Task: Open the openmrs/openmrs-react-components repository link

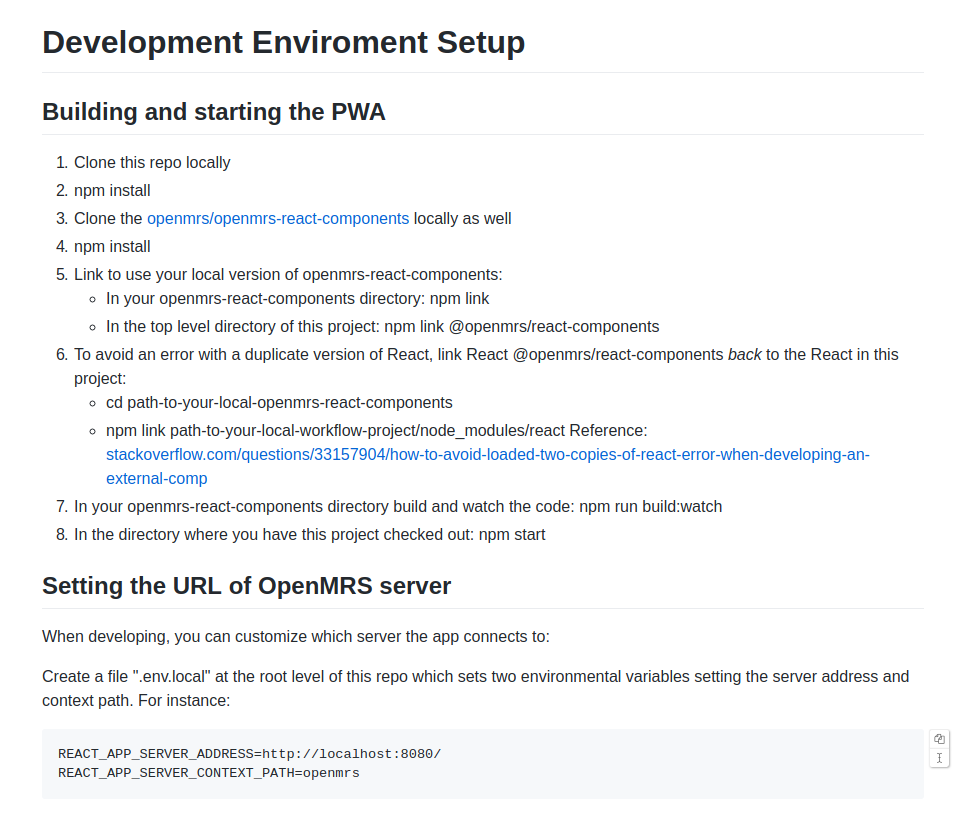Action: (278, 218)
